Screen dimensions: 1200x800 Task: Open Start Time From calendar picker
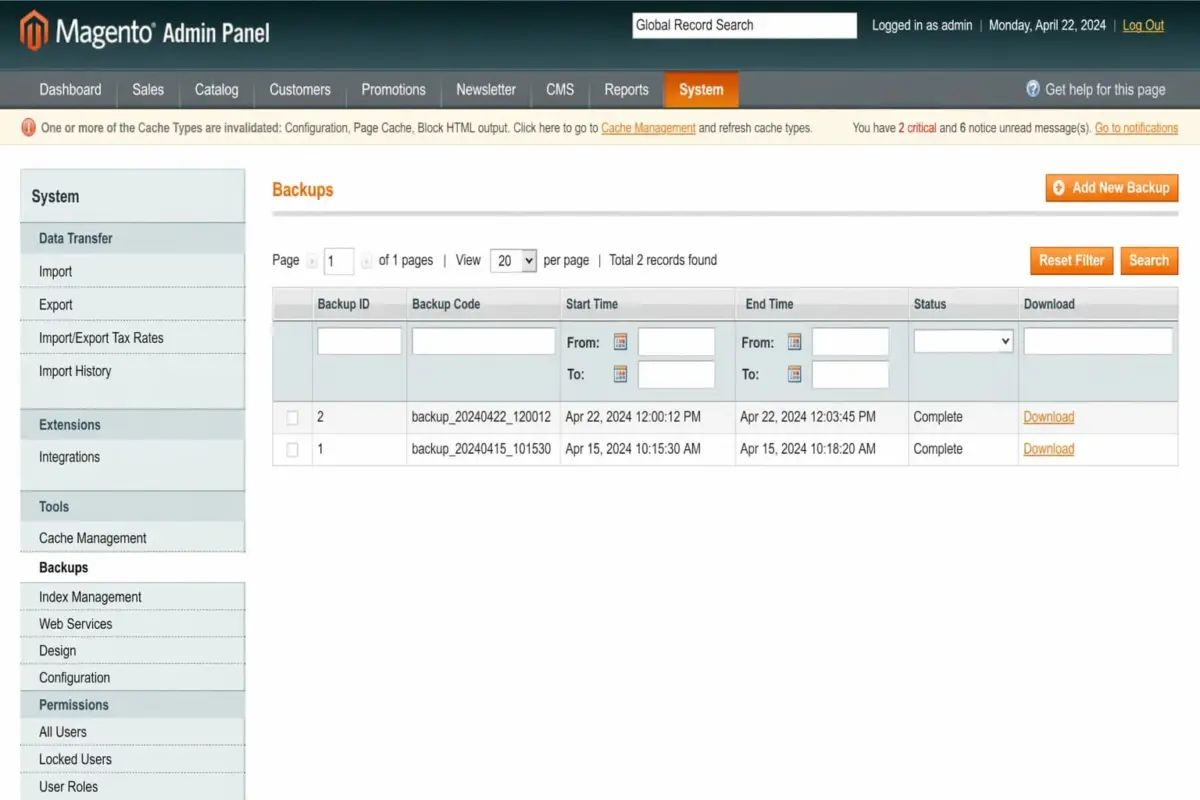pos(620,342)
